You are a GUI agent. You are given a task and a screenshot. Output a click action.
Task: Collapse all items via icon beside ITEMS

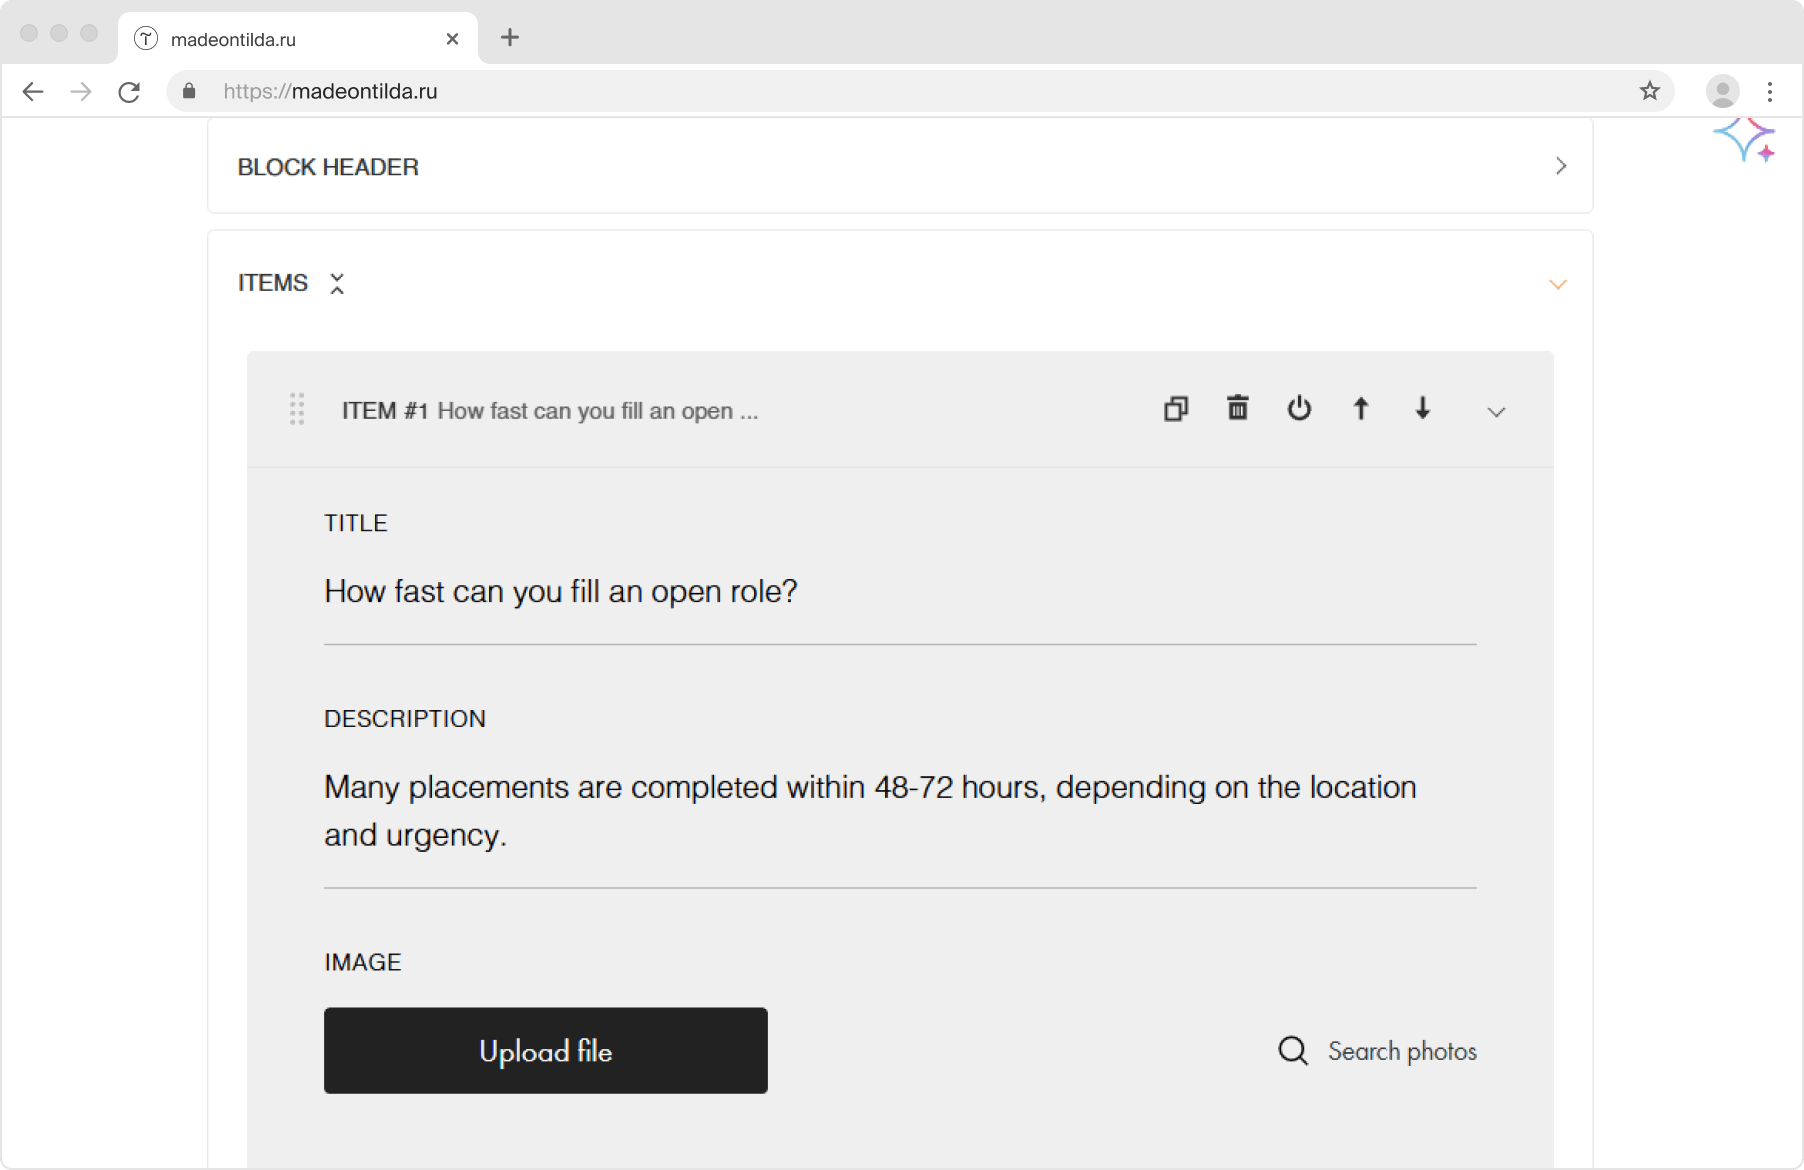337,283
